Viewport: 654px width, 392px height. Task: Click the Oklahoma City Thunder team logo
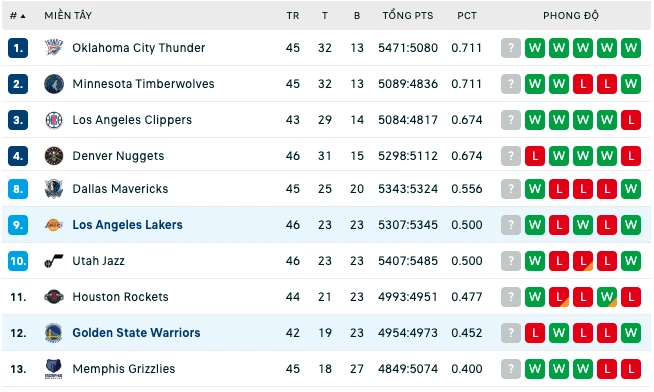click(x=54, y=48)
